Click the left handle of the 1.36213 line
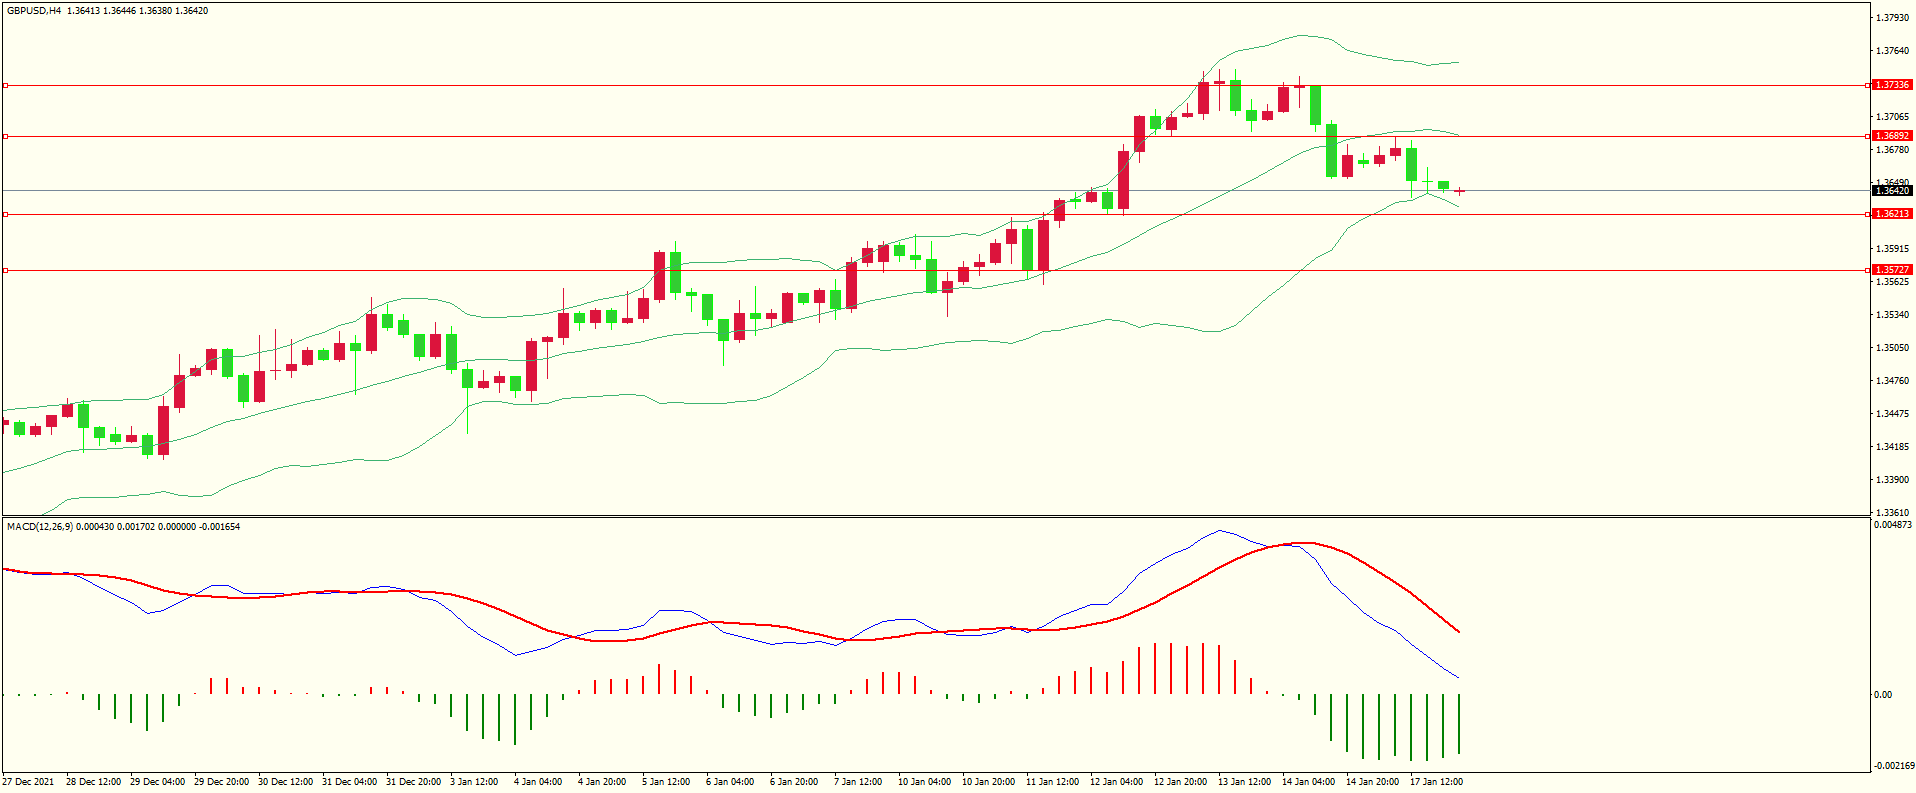This screenshot has height=793, width=1916. point(6,214)
